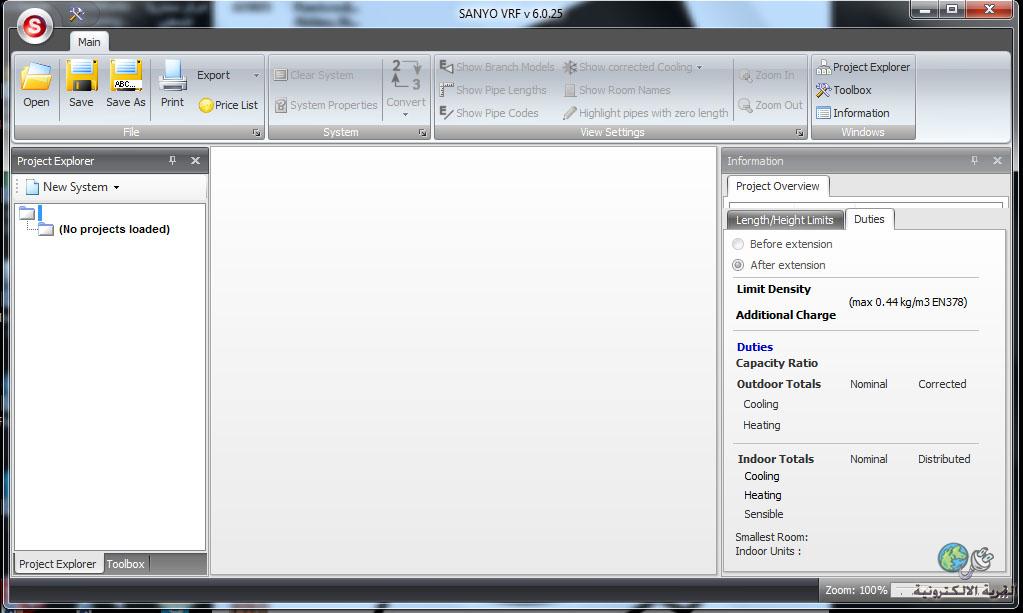Click the Zoom: 100% status indicator
Viewport: 1023px width, 613px height.
[856, 590]
